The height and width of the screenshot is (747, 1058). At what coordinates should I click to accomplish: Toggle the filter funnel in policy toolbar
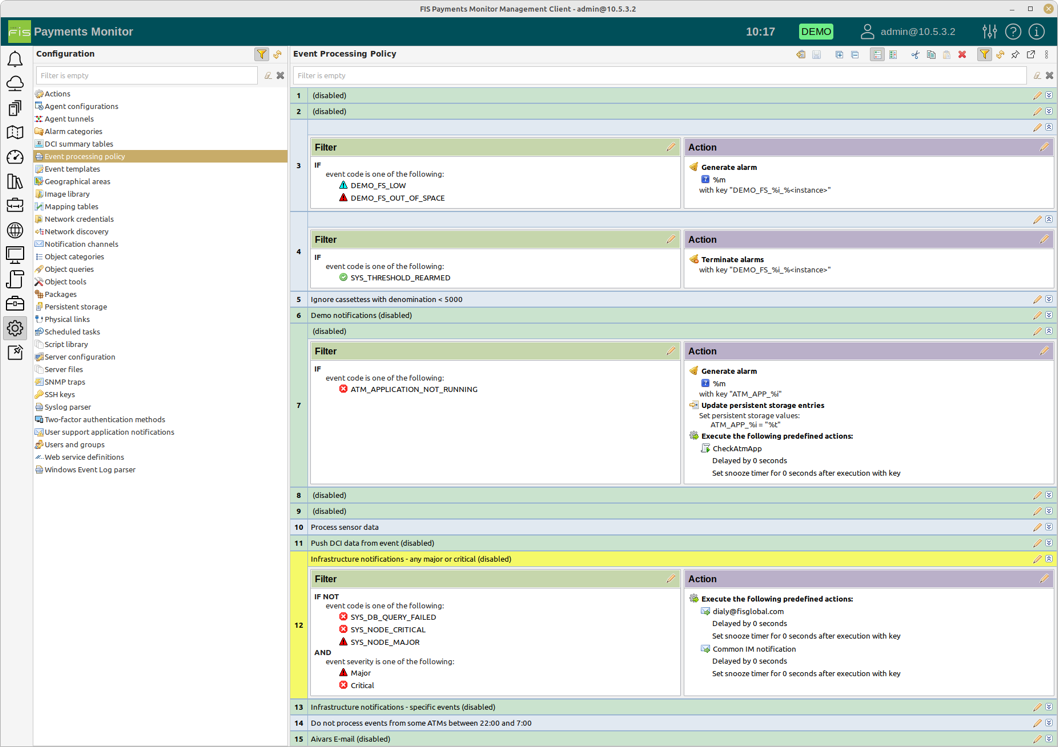coord(984,54)
